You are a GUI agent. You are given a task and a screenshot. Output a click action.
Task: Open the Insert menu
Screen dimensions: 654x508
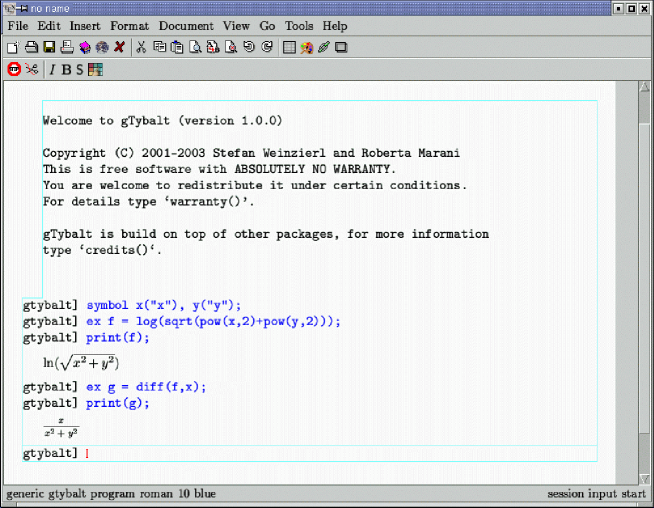[x=85, y=26]
